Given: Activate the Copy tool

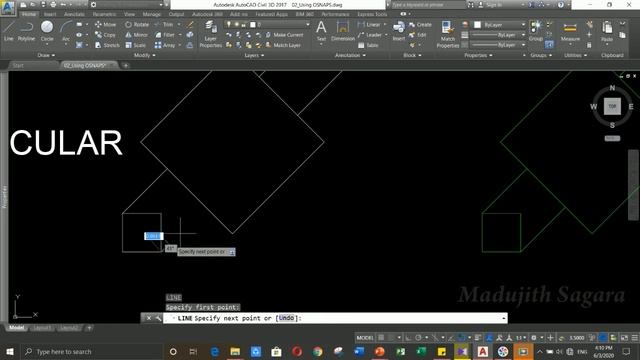Looking at the screenshot, I should pos(105,35).
